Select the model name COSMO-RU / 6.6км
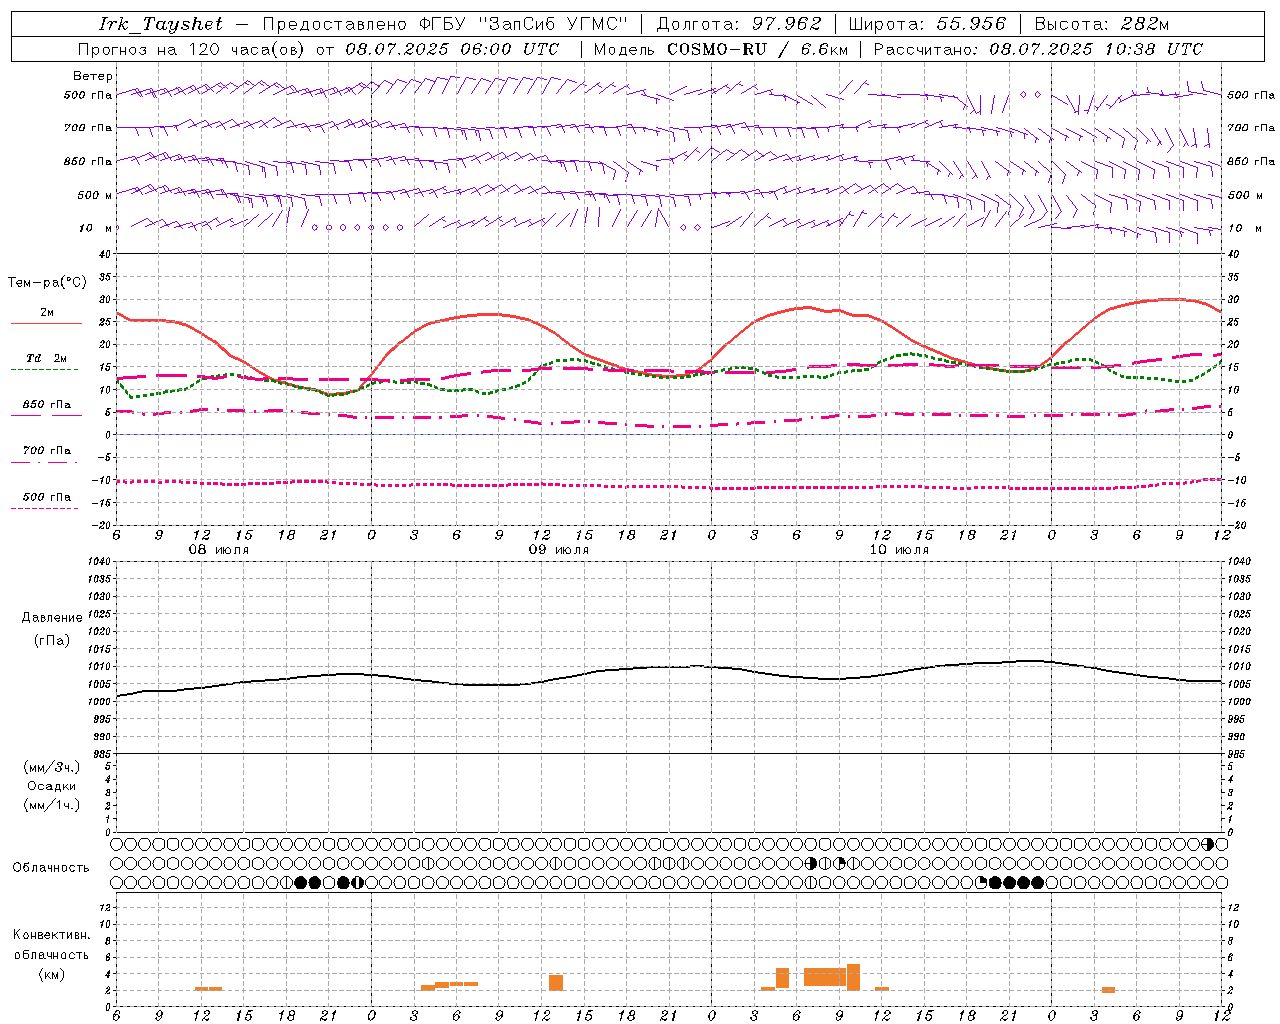Viewport: 1280px width, 1024px height. [757, 49]
